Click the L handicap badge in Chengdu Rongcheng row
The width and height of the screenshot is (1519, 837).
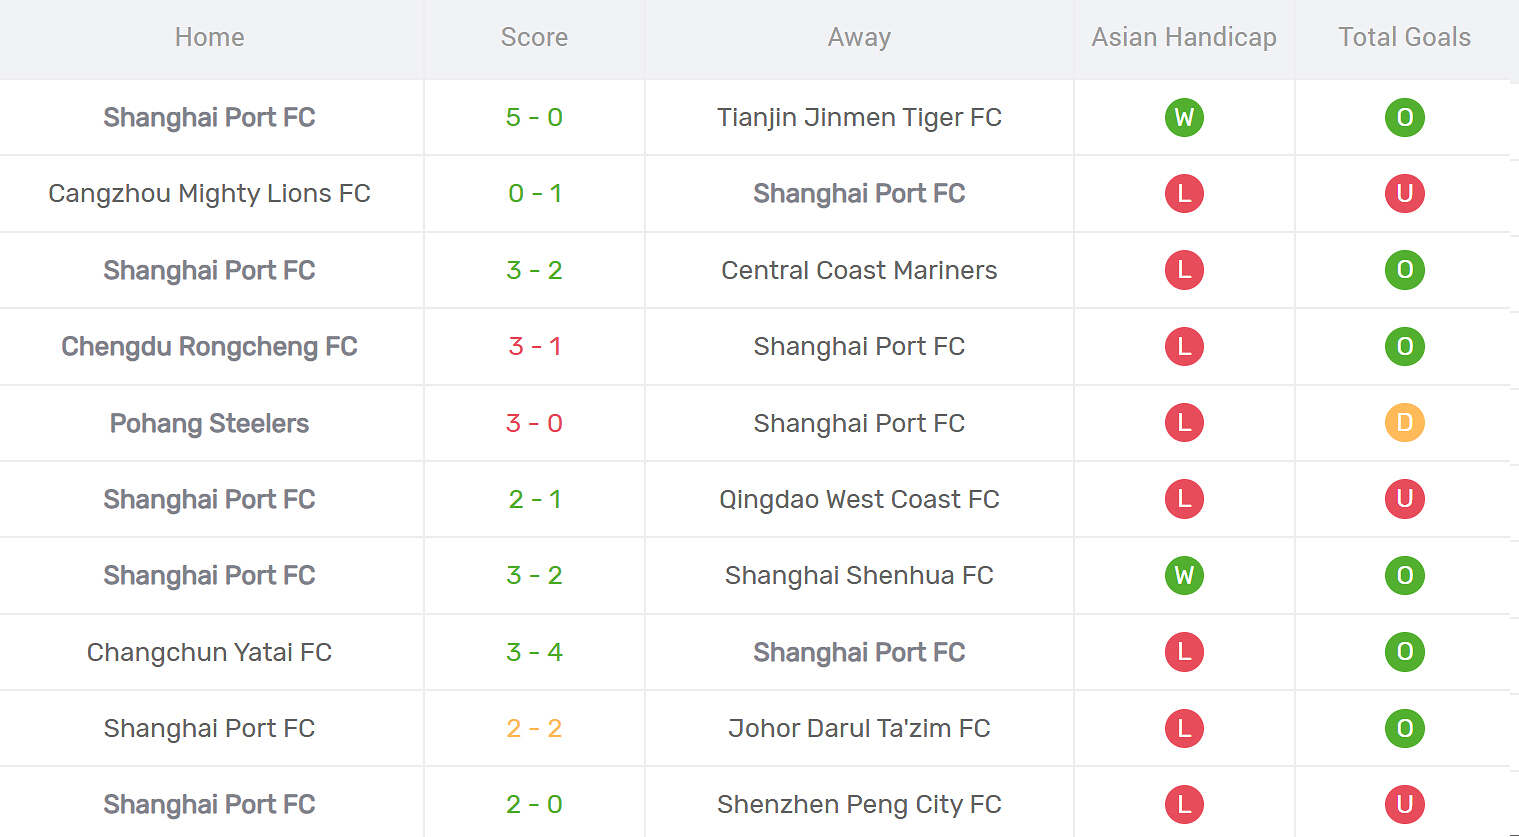point(1184,346)
